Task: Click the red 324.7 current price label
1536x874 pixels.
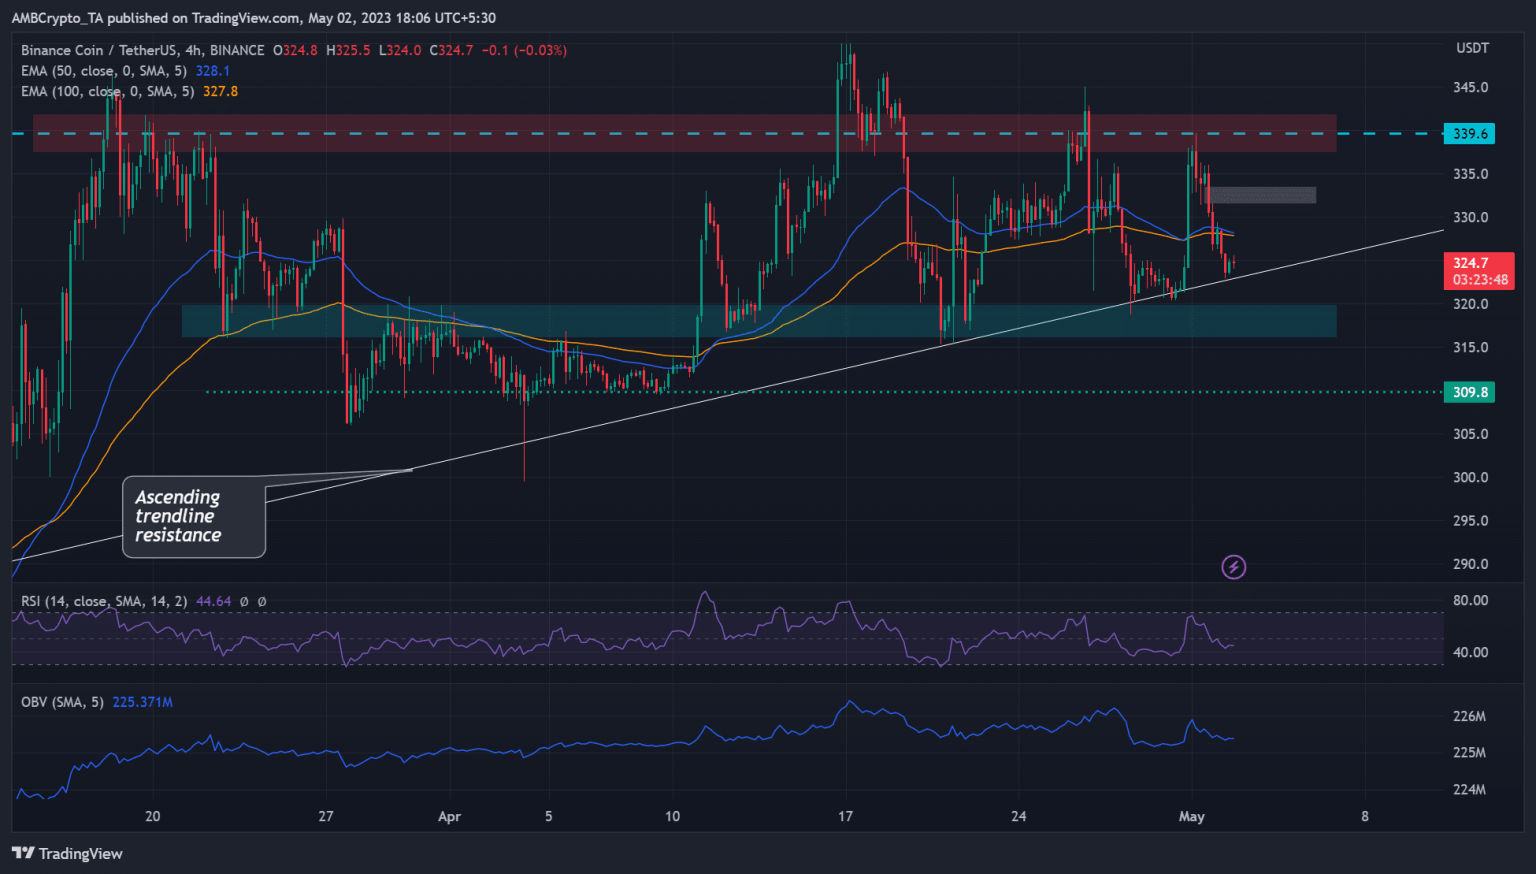Action: click(1478, 270)
